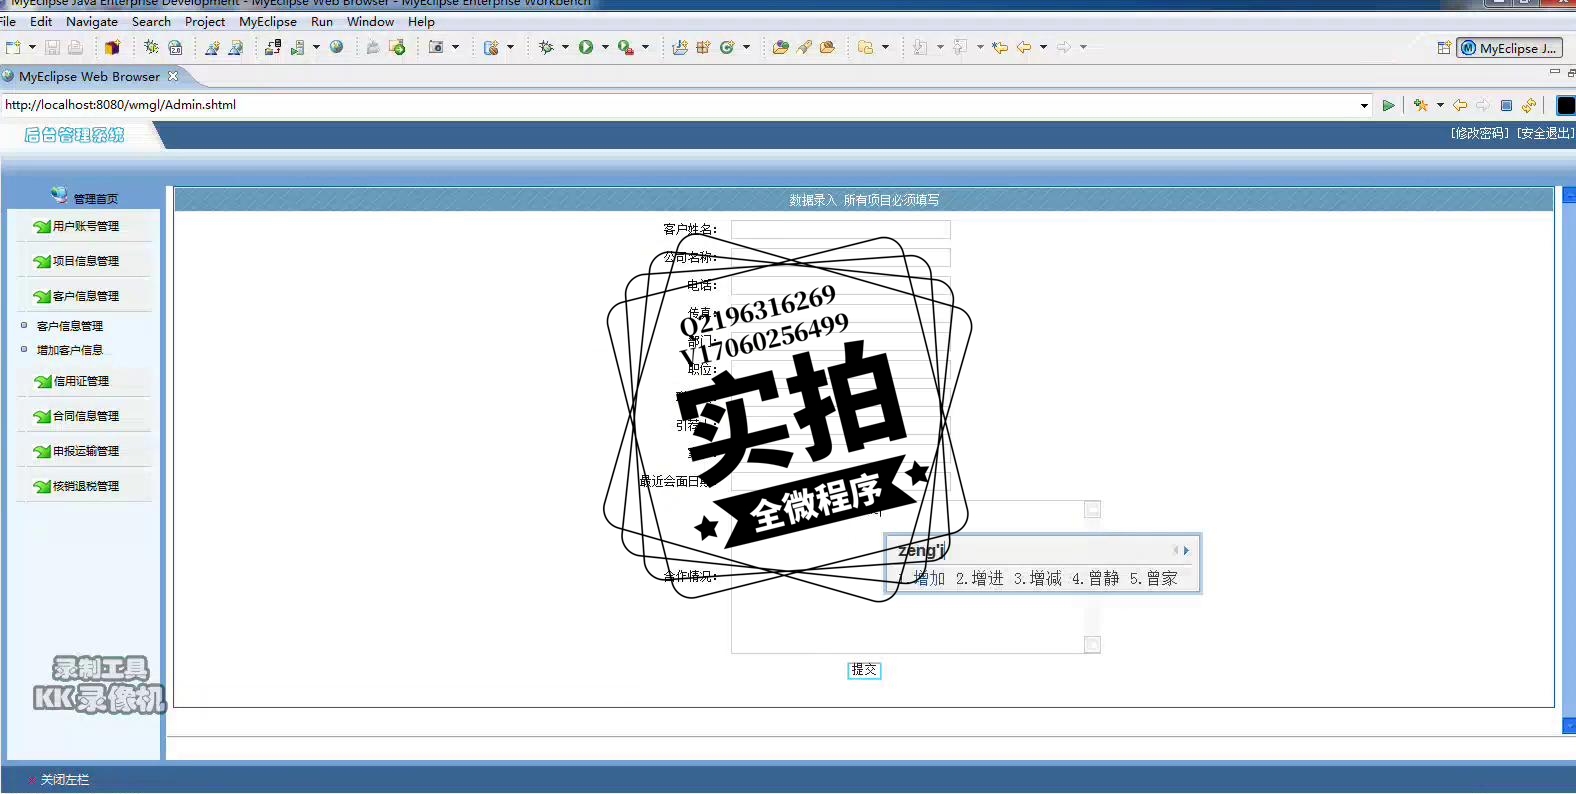Open 项目信息管理 in the sidebar
The width and height of the screenshot is (1576, 794).
point(85,261)
